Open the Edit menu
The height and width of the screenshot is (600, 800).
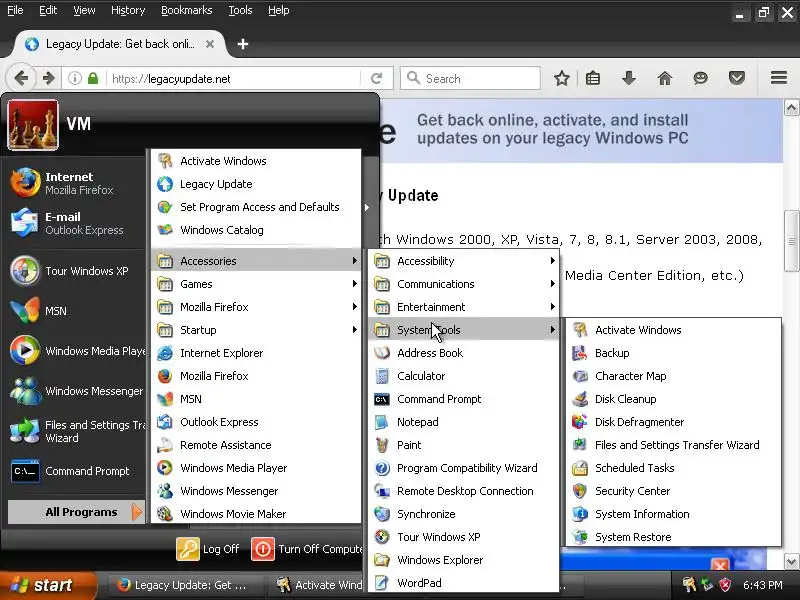point(48,10)
